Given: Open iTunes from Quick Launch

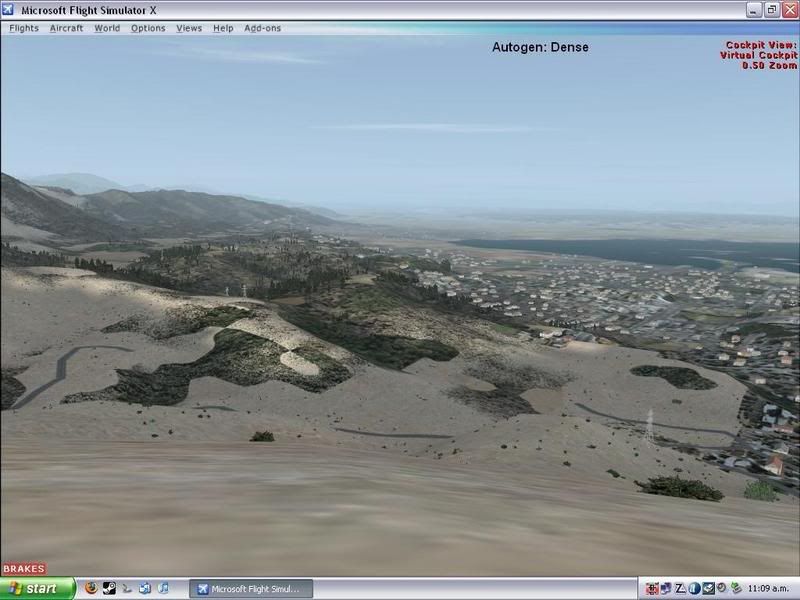Looking at the screenshot, I should 163,589.
